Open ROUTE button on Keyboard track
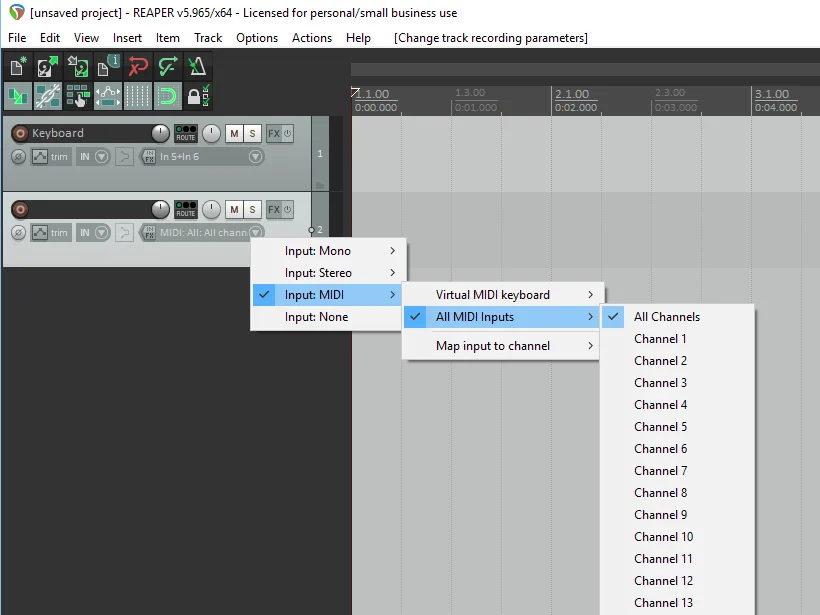This screenshot has height=615, width=820. [x=186, y=133]
